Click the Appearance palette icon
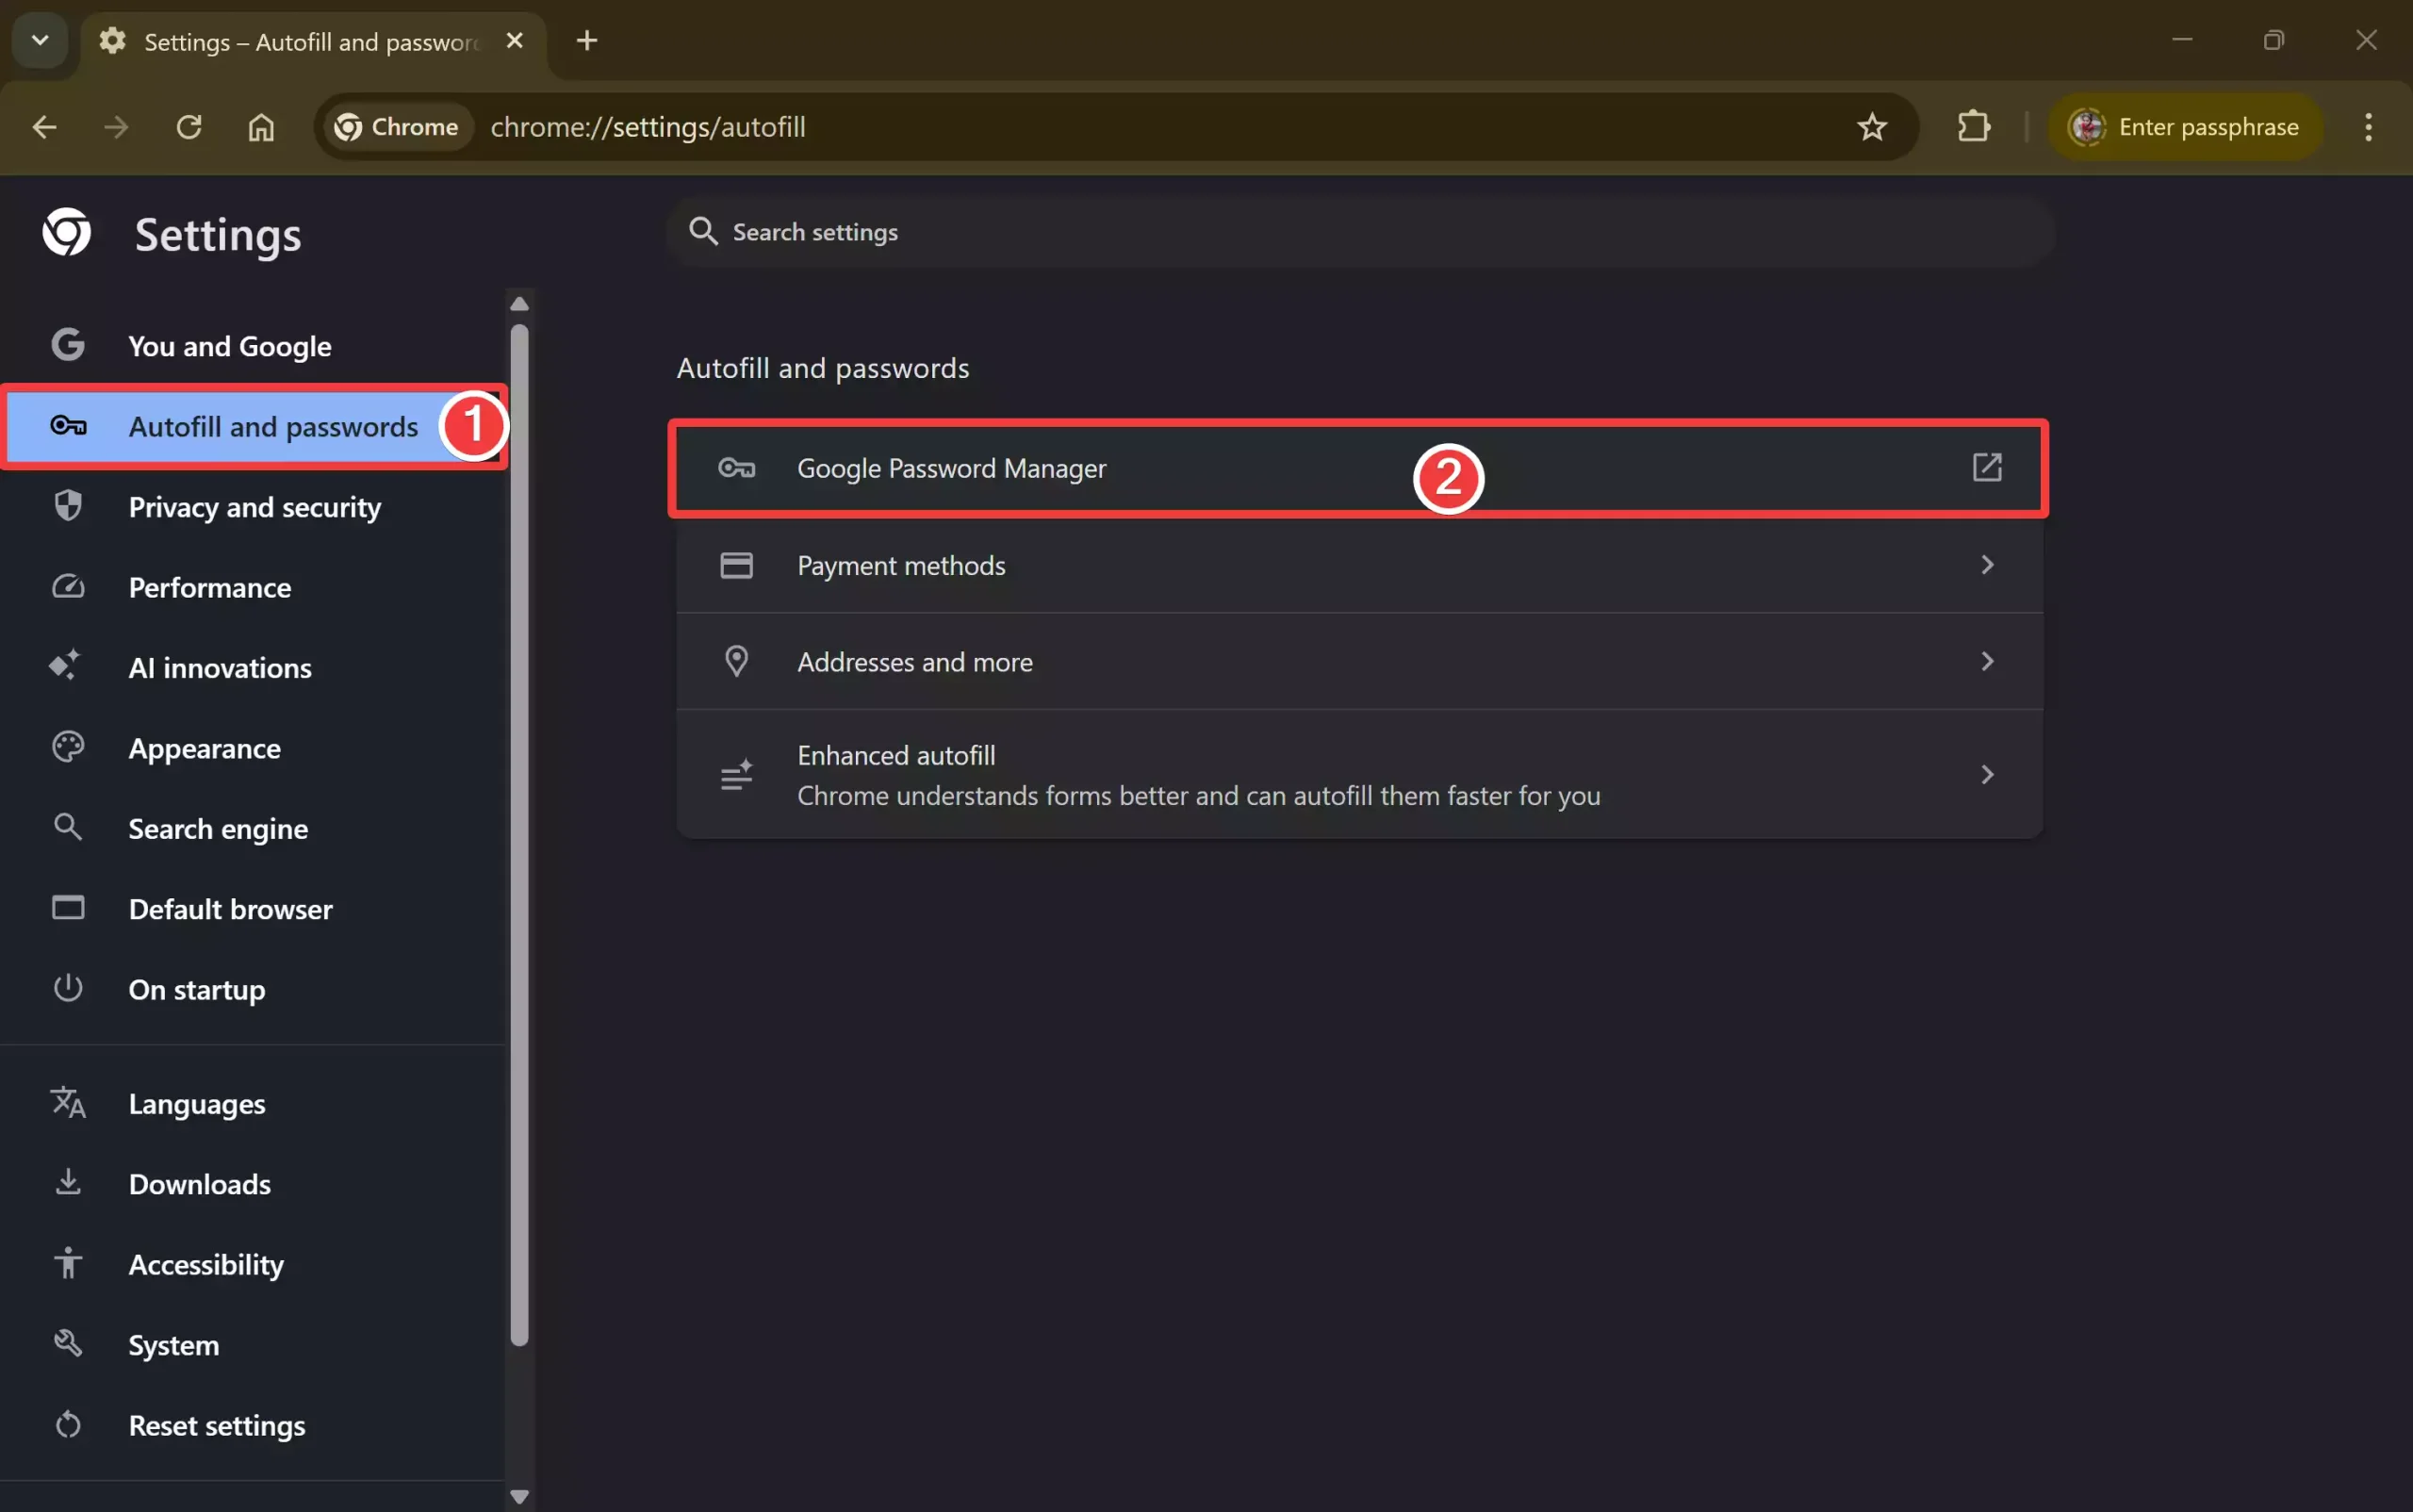Image resolution: width=2413 pixels, height=1512 pixels. click(x=67, y=747)
